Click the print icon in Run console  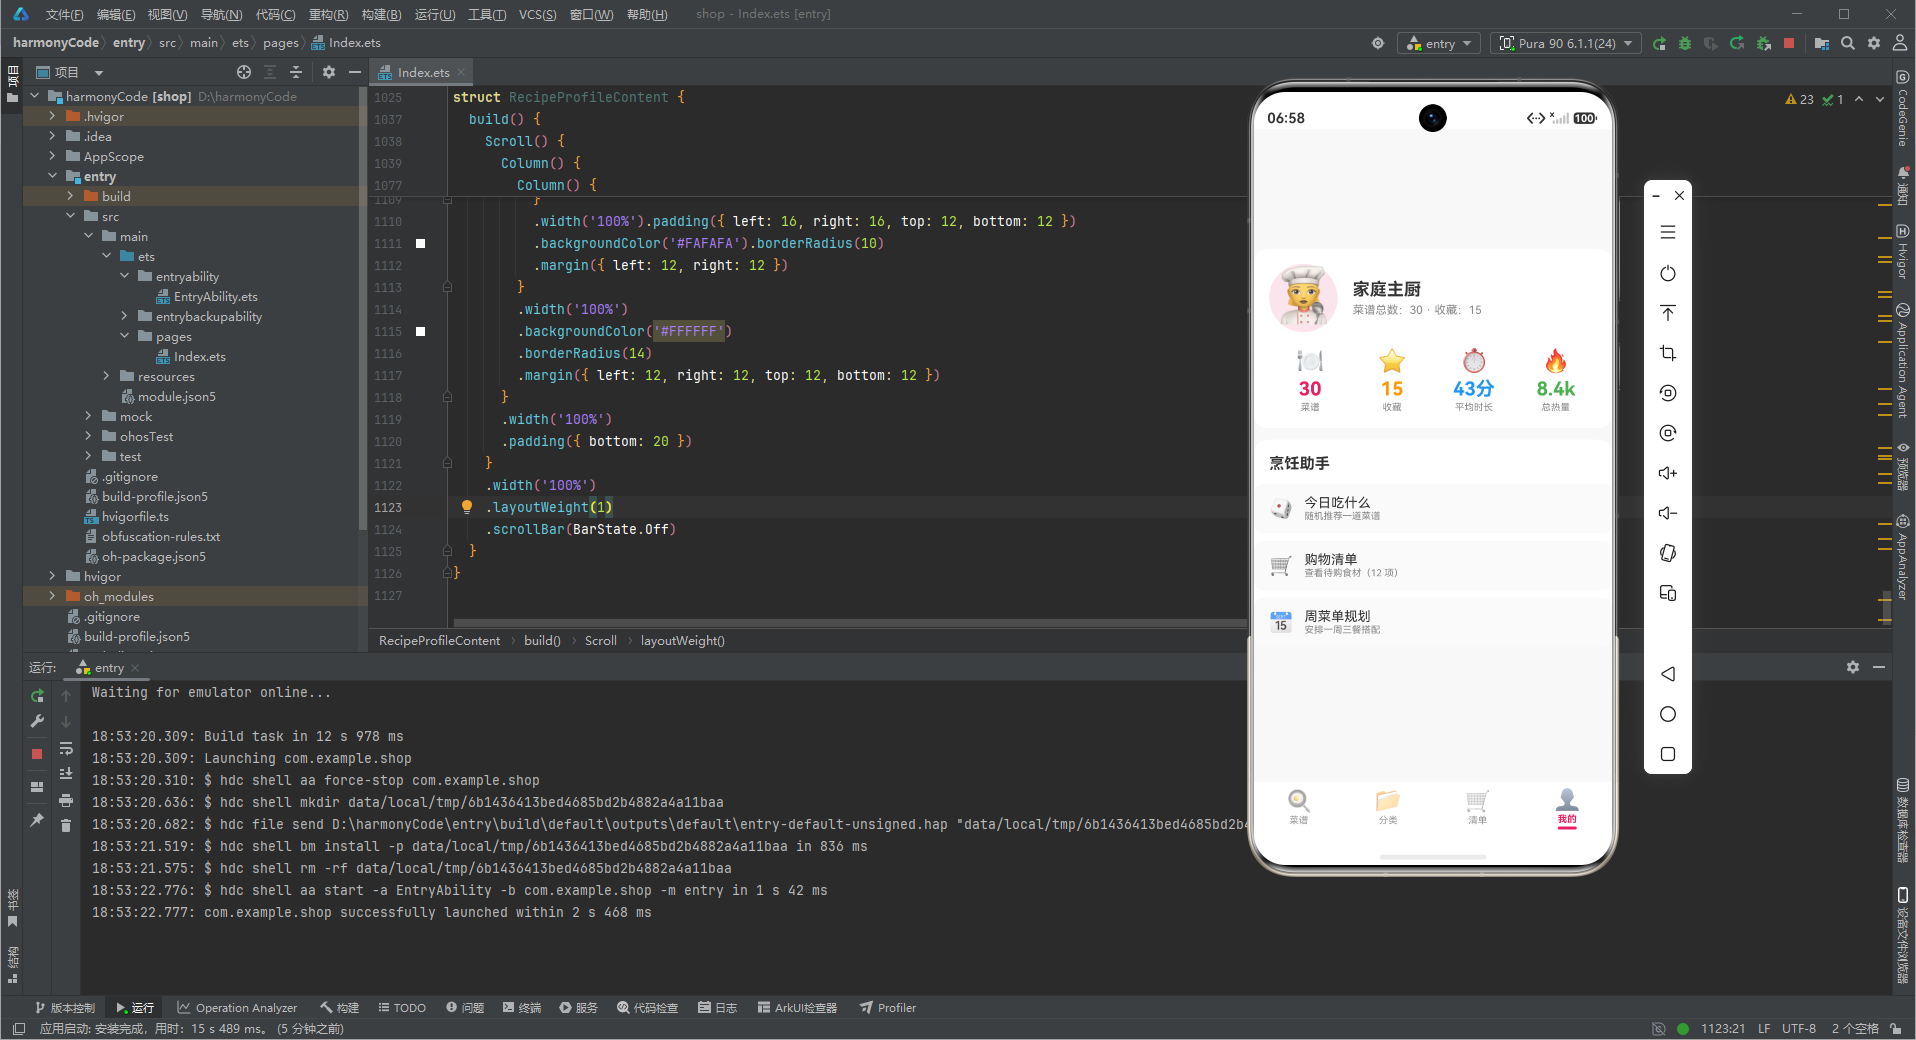pos(66,800)
